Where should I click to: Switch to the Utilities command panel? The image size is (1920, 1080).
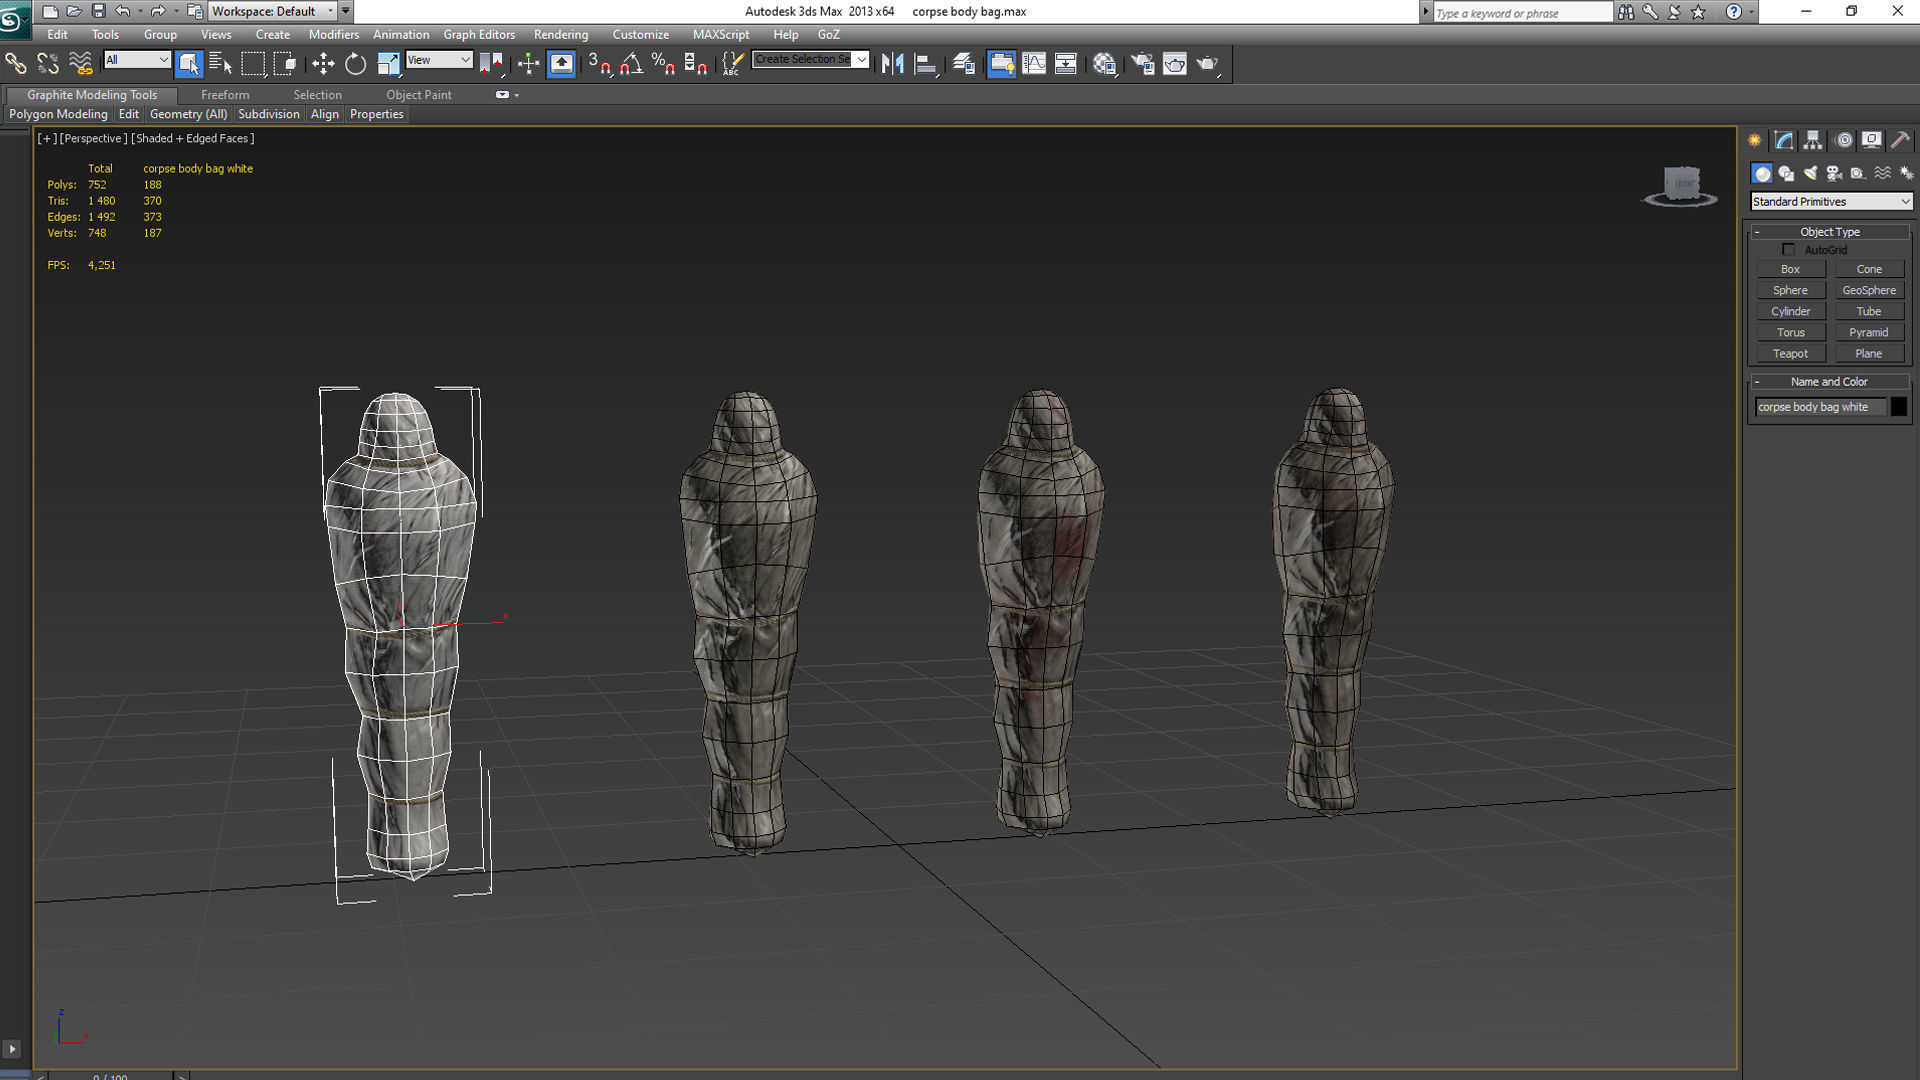(1900, 141)
